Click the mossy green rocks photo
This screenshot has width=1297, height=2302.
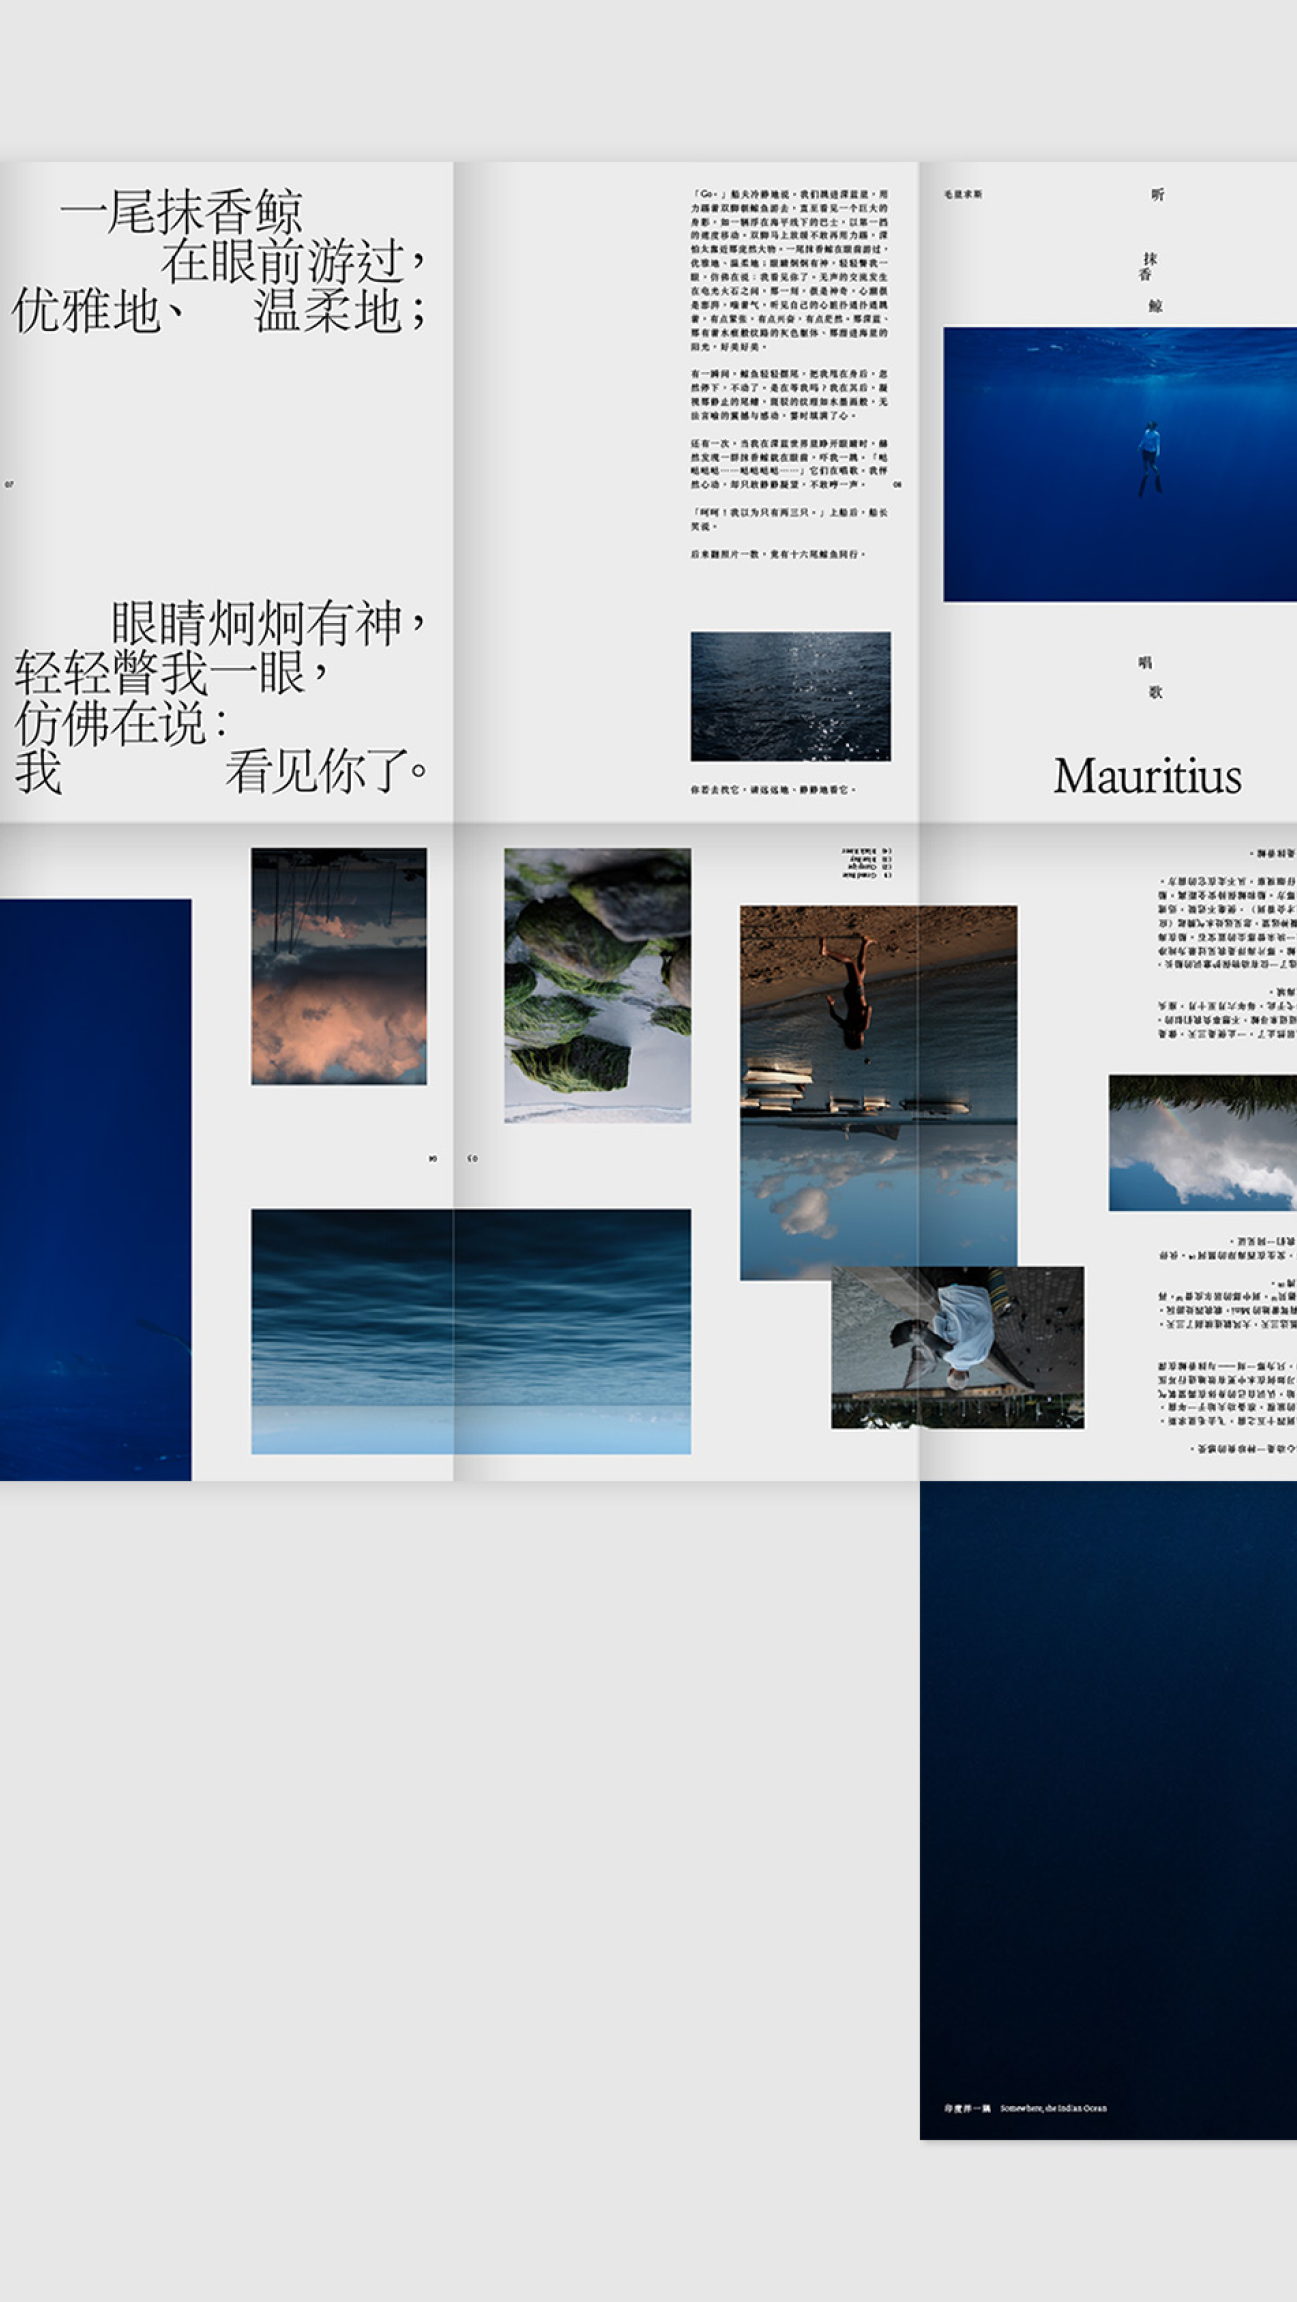[597, 985]
